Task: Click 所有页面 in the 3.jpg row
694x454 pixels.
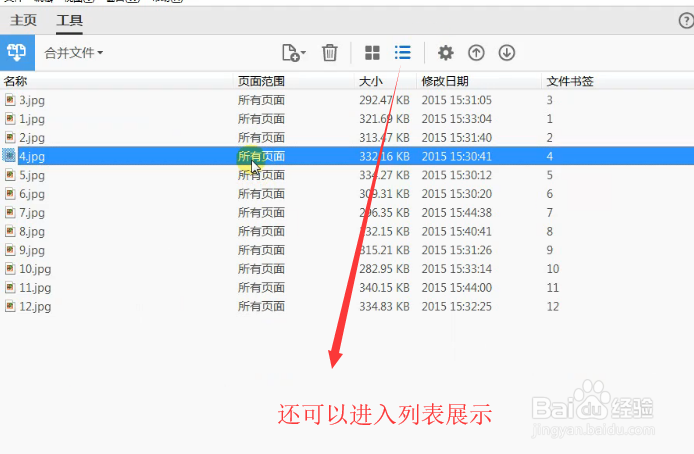Action: [261, 100]
